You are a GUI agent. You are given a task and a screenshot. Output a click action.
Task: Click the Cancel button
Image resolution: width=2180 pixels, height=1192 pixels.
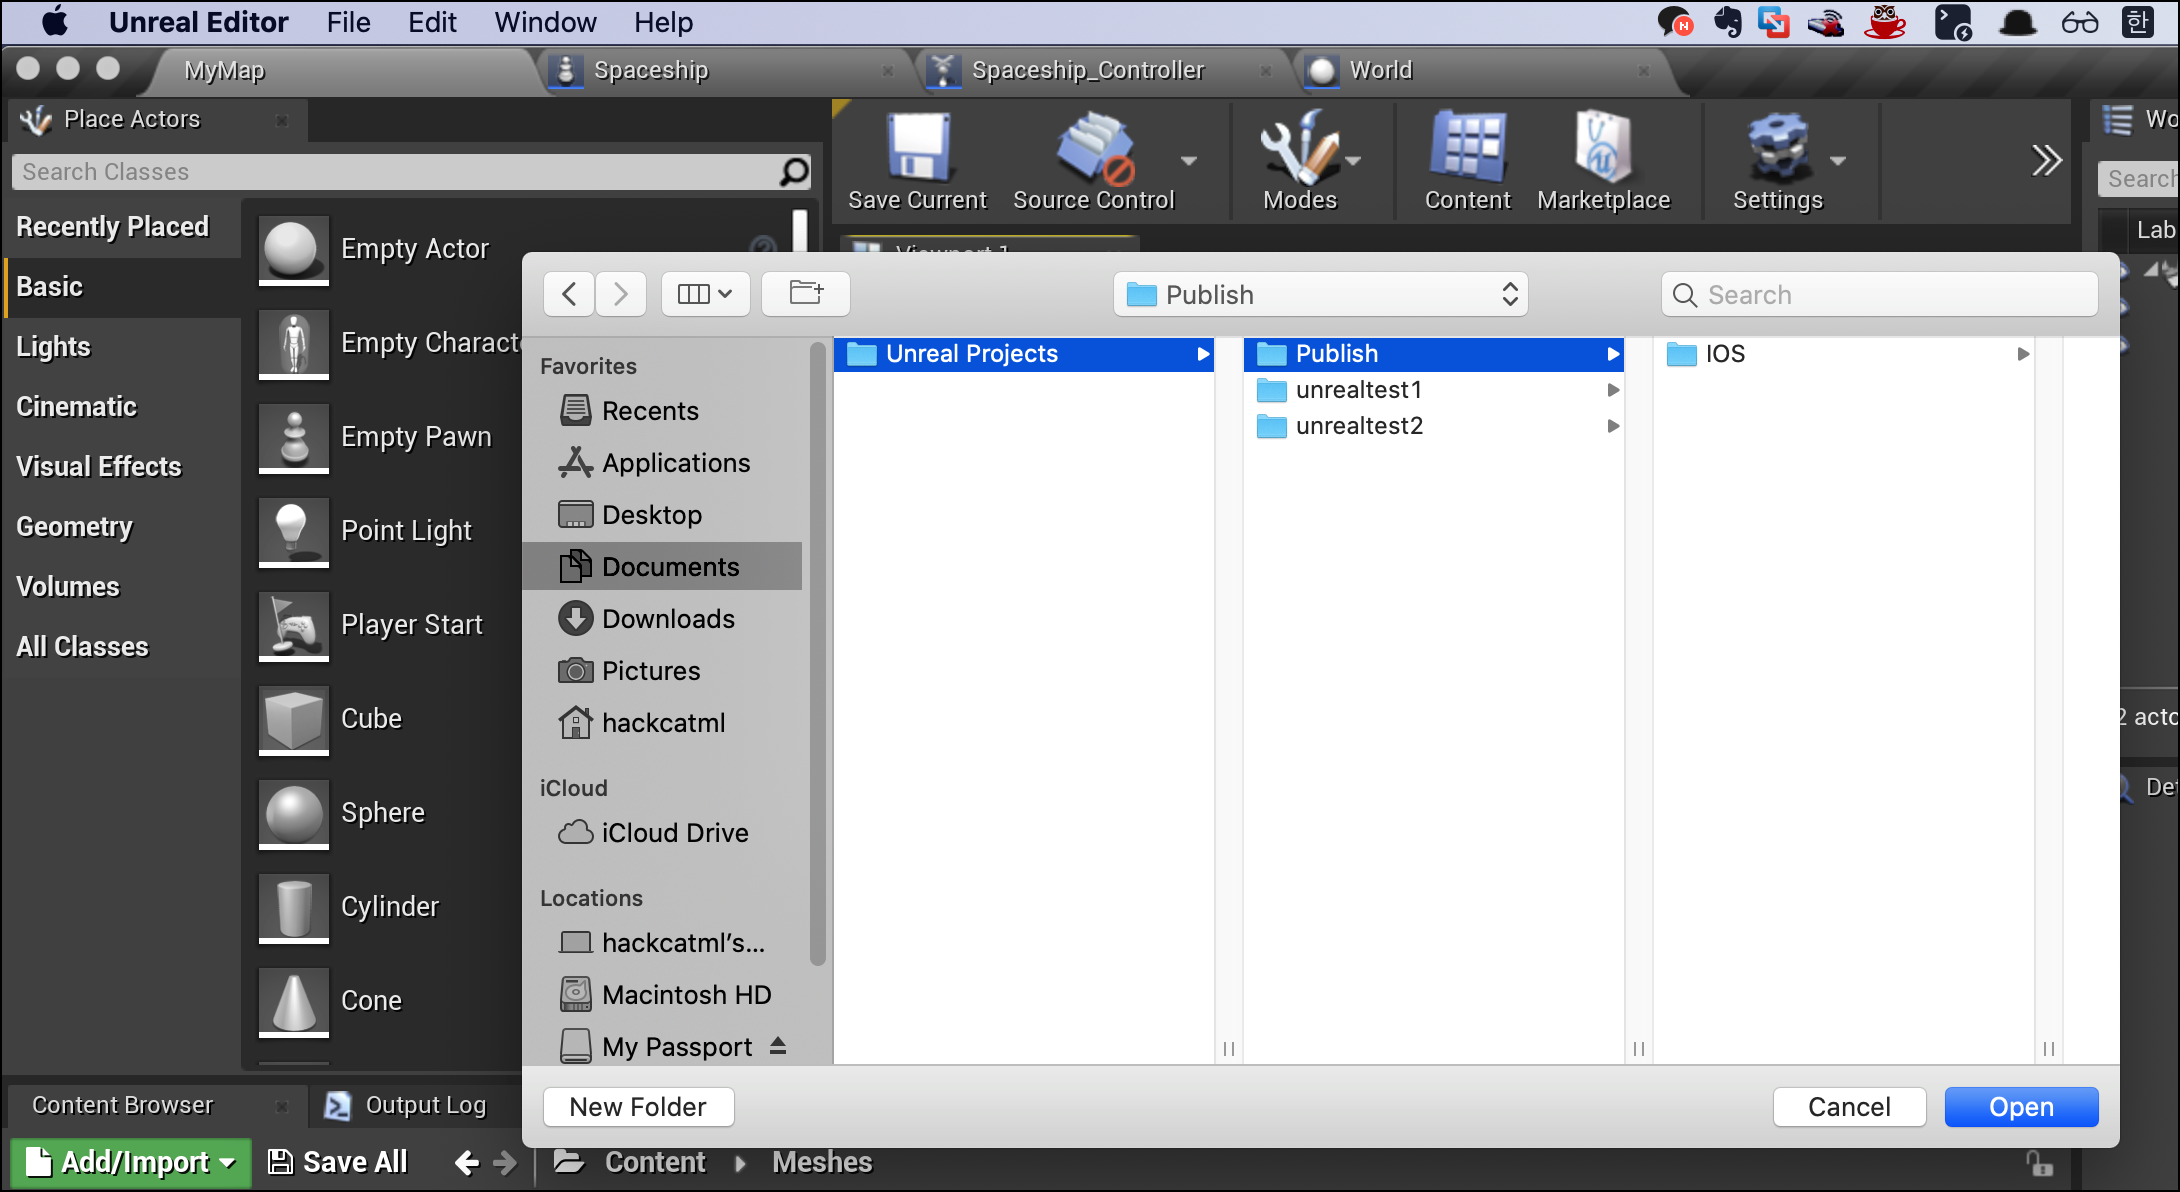pyautogui.click(x=1848, y=1107)
